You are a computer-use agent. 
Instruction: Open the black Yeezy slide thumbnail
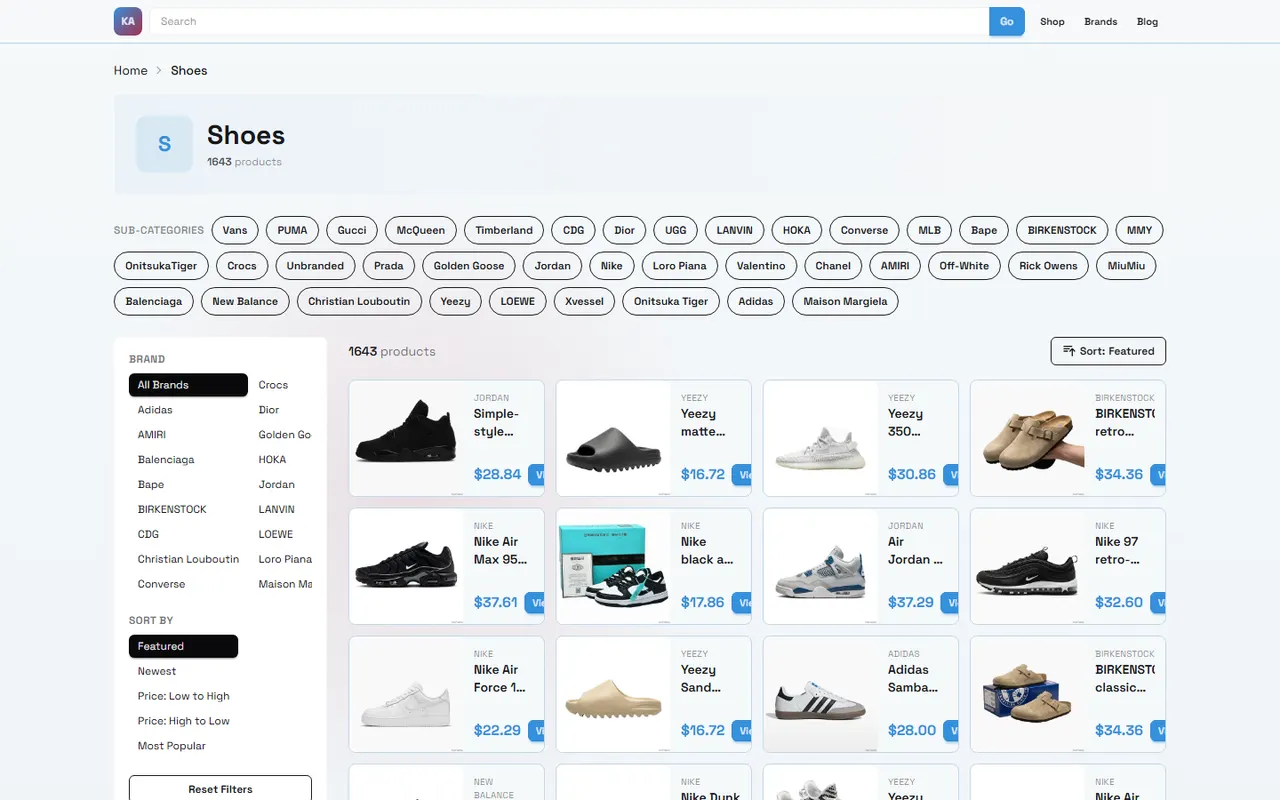[x=614, y=438]
